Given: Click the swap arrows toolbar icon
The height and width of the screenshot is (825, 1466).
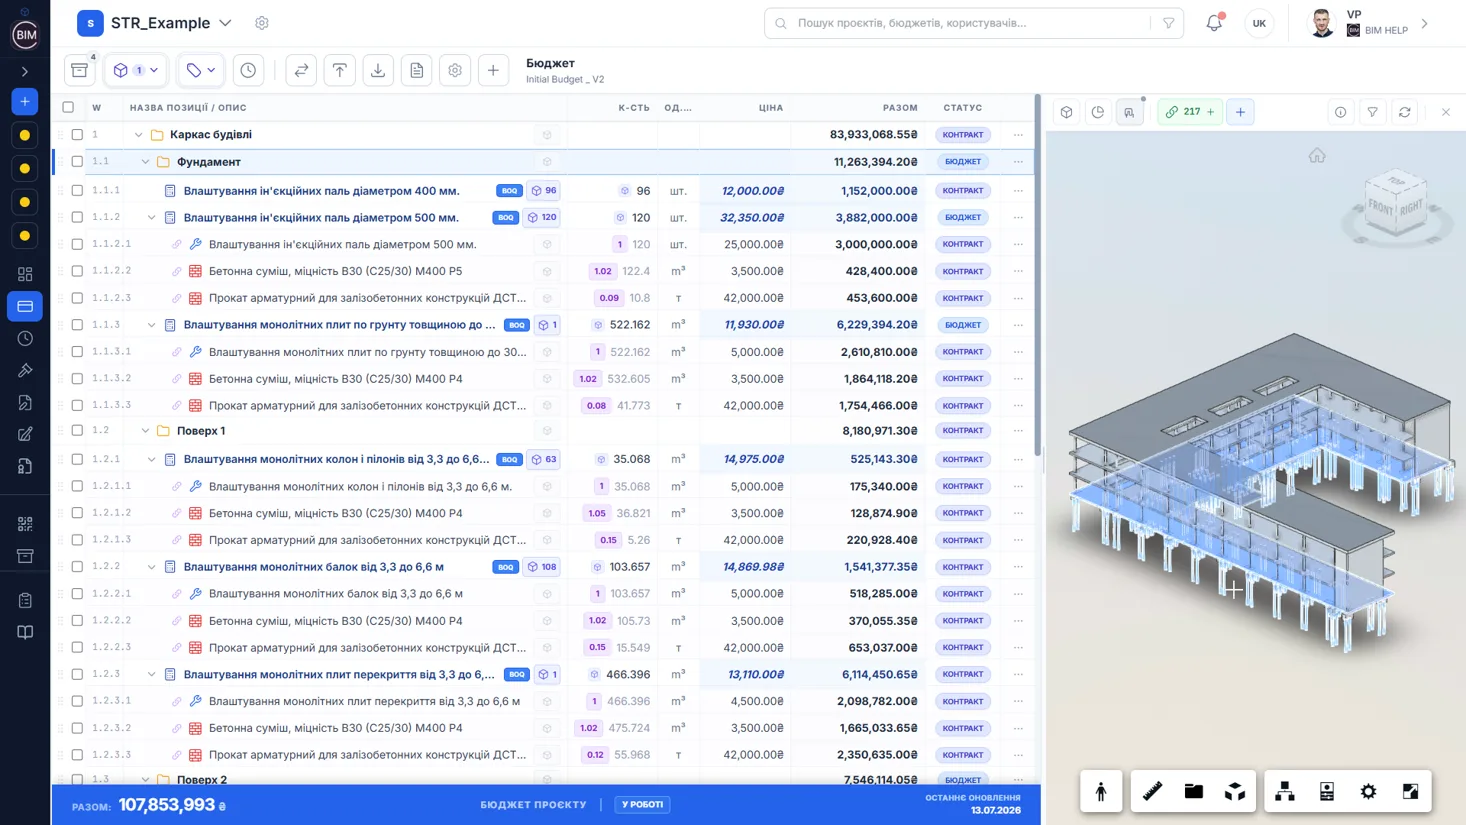Looking at the screenshot, I should pyautogui.click(x=301, y=70).
